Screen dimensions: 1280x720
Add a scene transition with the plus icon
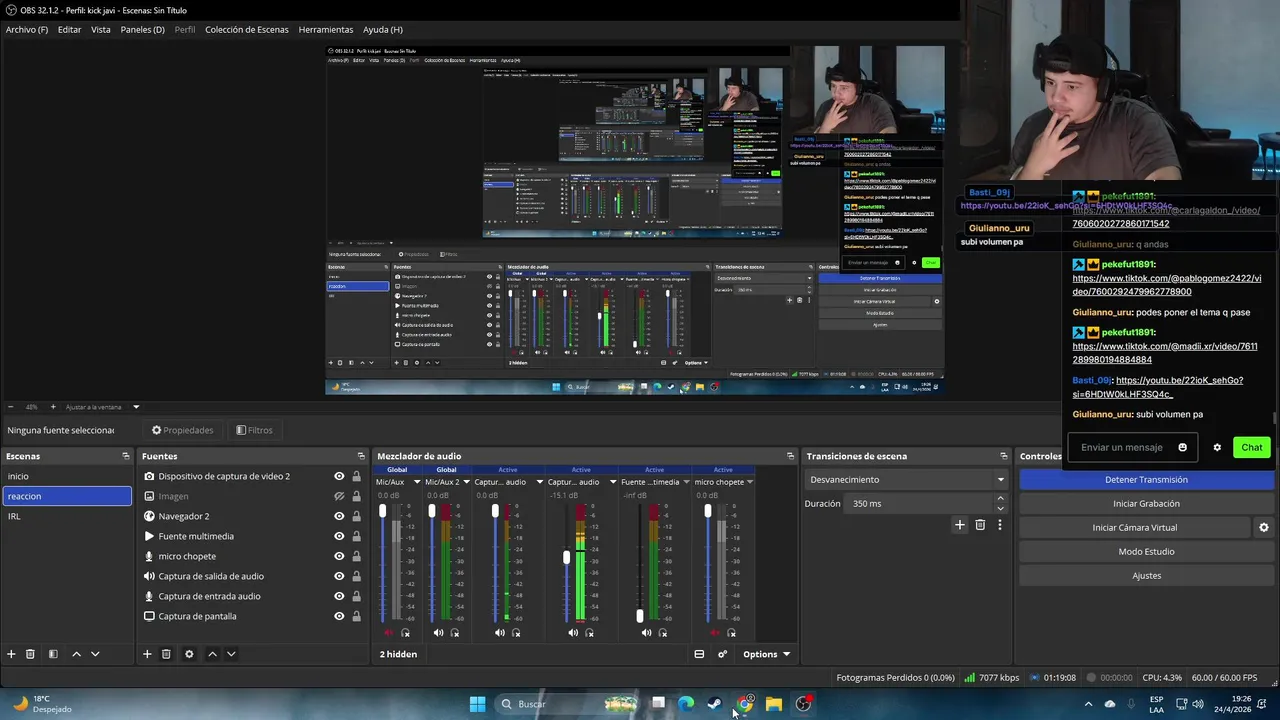click(960, 524)
